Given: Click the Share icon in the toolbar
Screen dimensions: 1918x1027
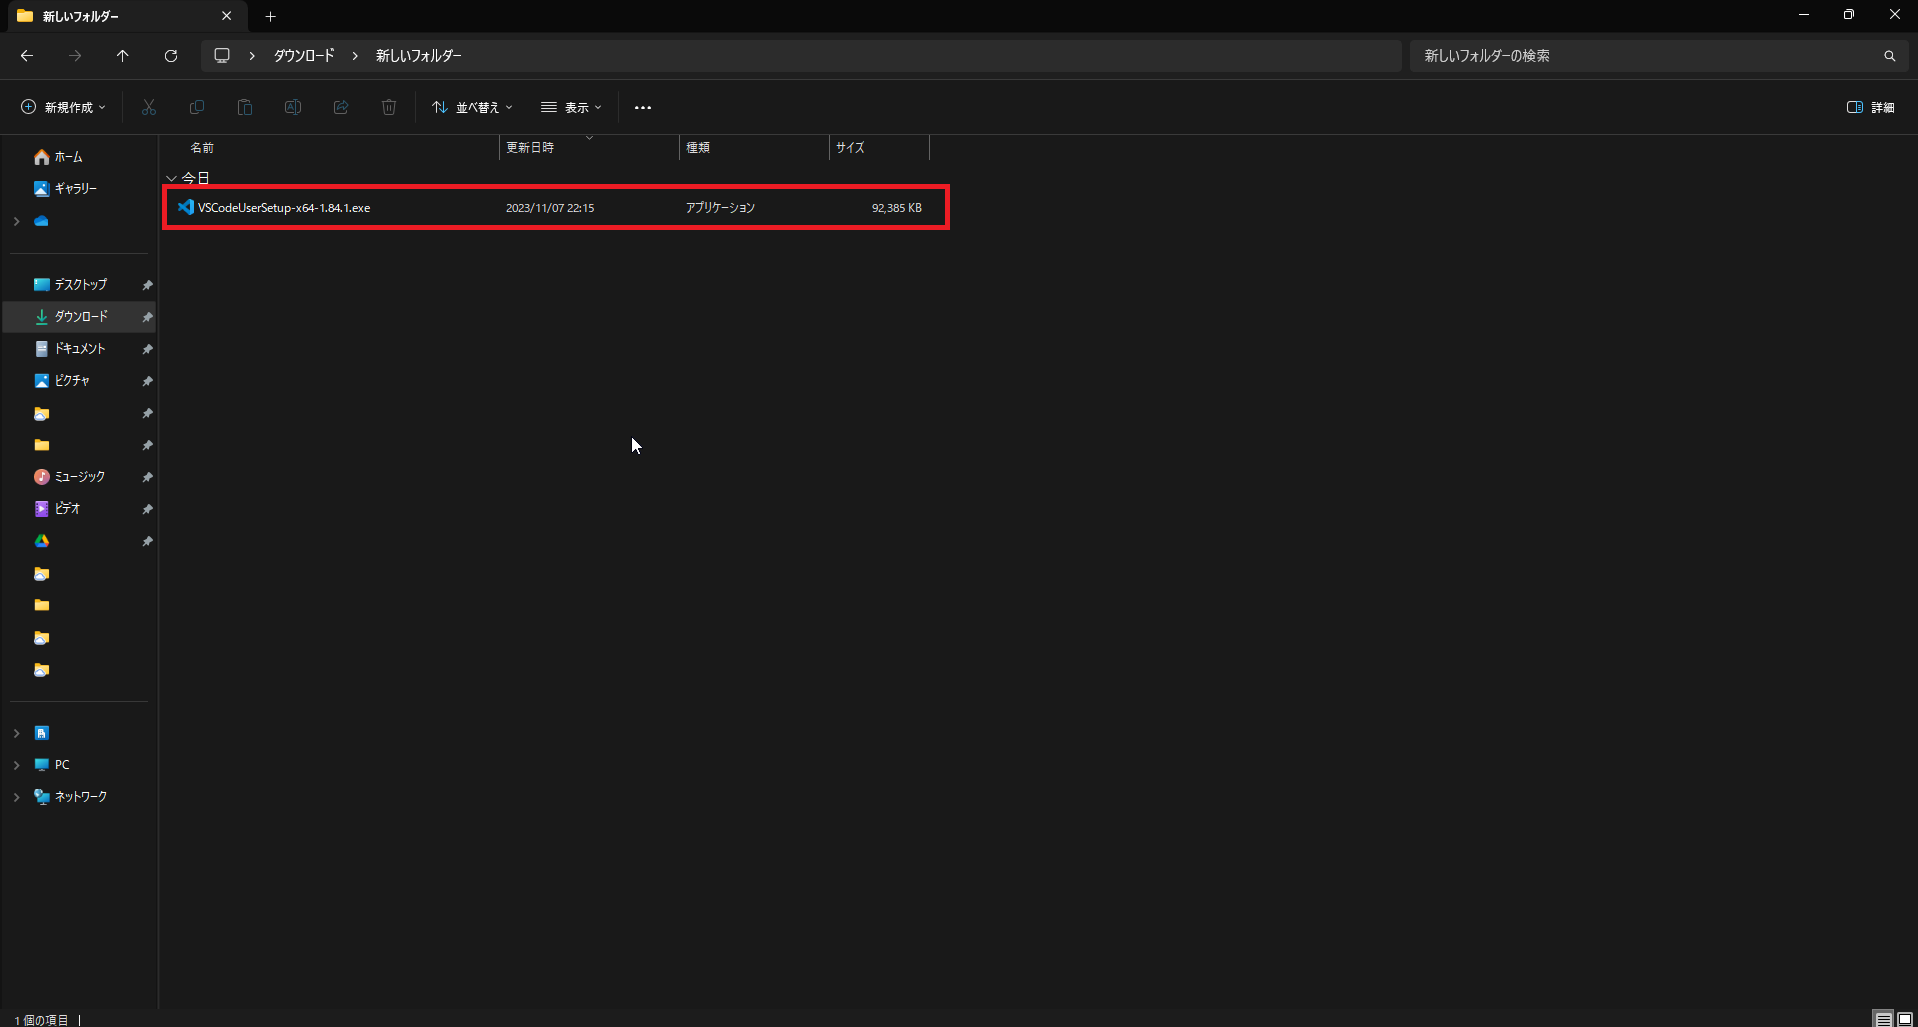Looking at the screenshot, I should [341, 107].
